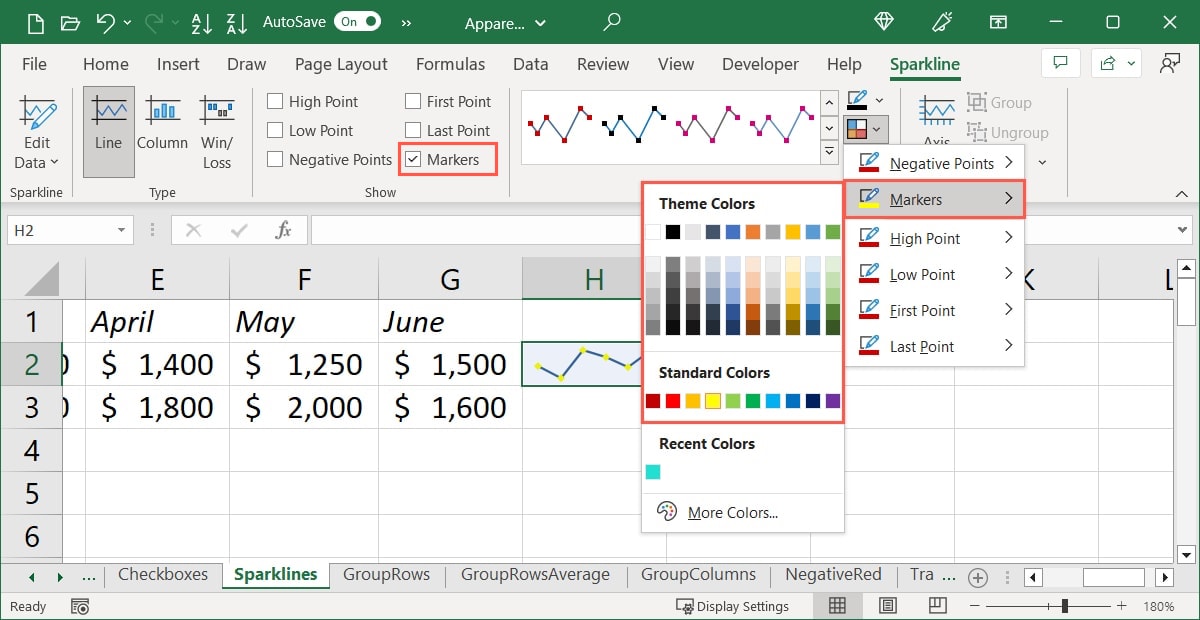Expand the Name Box dropdown arrow

[x=122, y=230]
